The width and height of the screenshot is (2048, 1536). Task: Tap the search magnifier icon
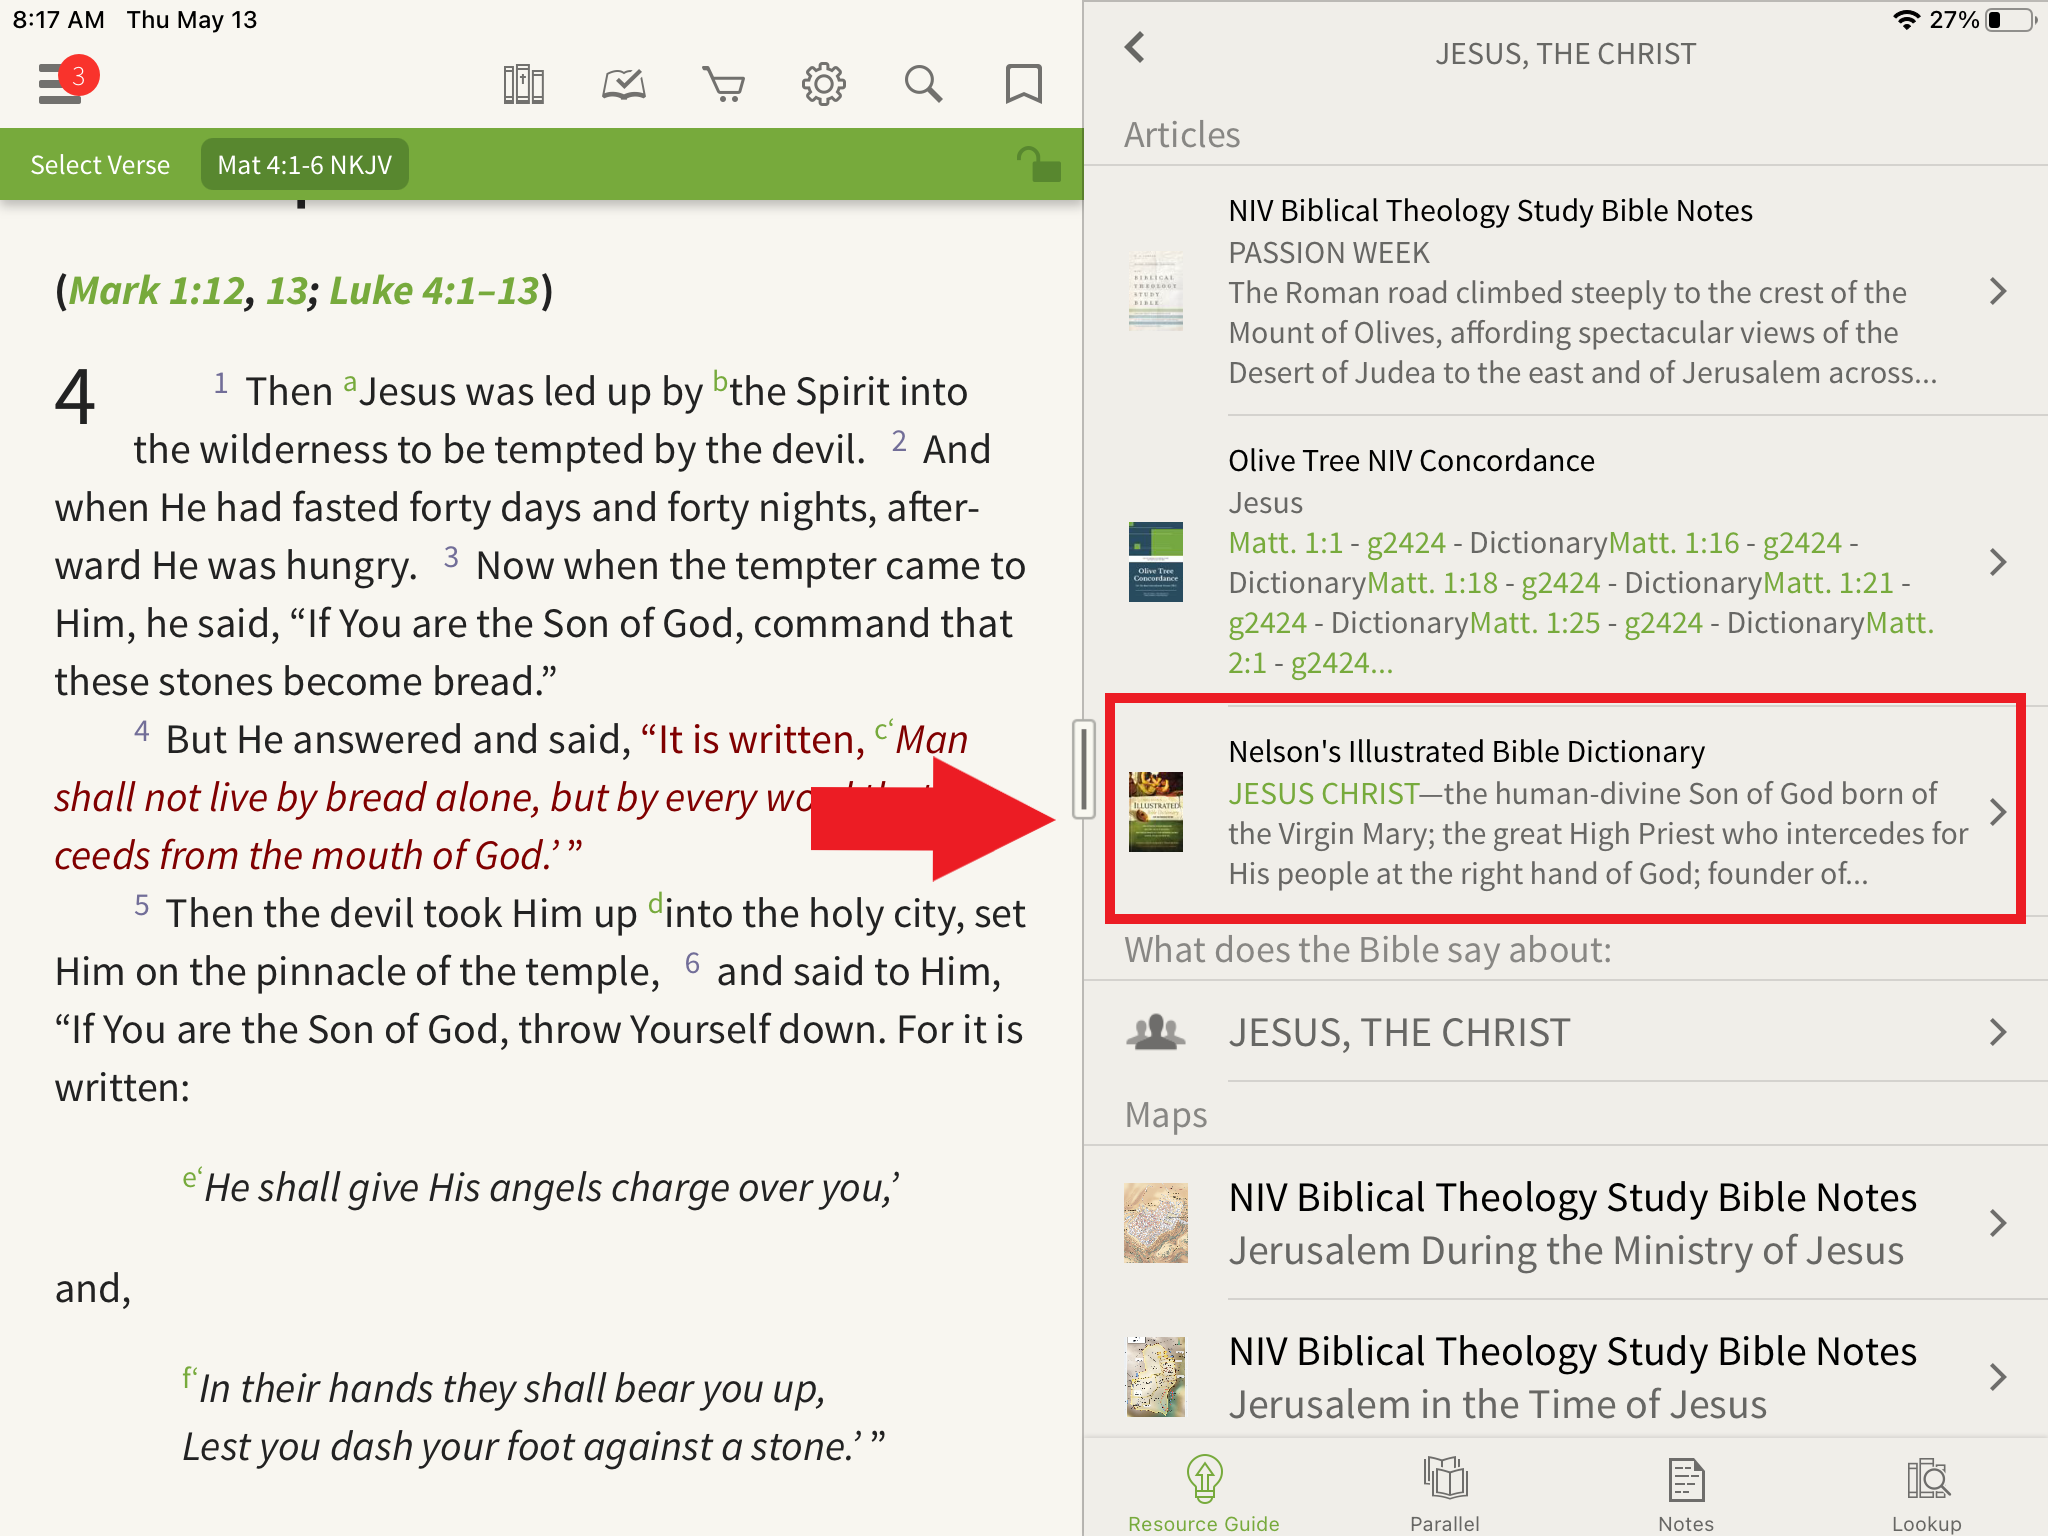923,84
